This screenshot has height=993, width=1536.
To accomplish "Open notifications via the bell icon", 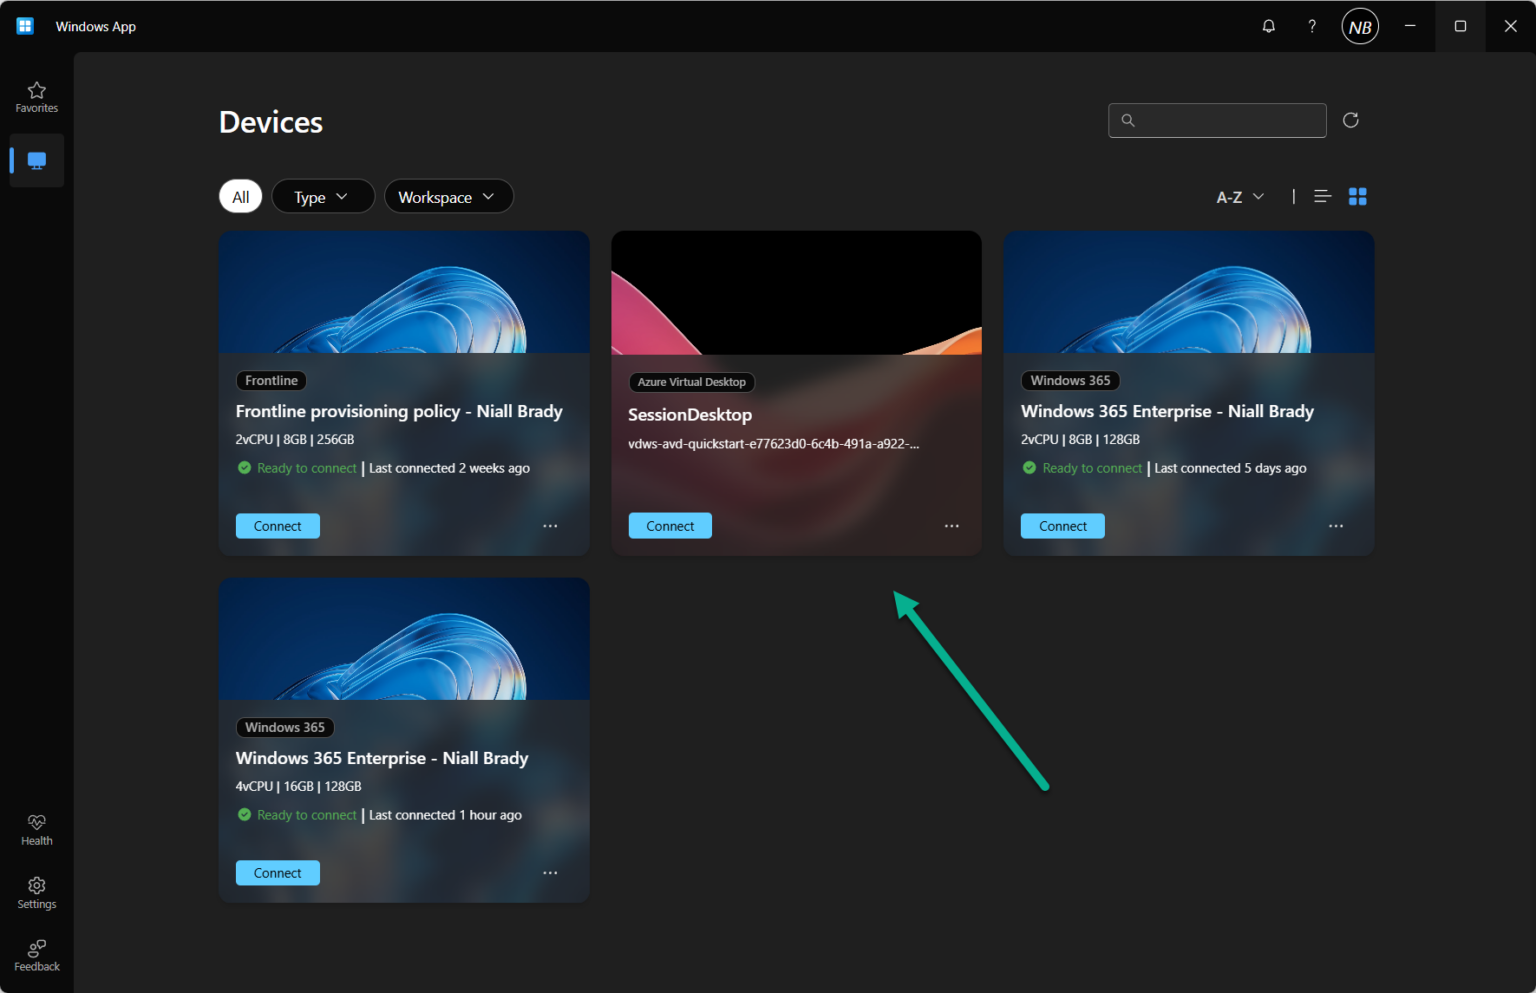I will tap(1268, 26).
